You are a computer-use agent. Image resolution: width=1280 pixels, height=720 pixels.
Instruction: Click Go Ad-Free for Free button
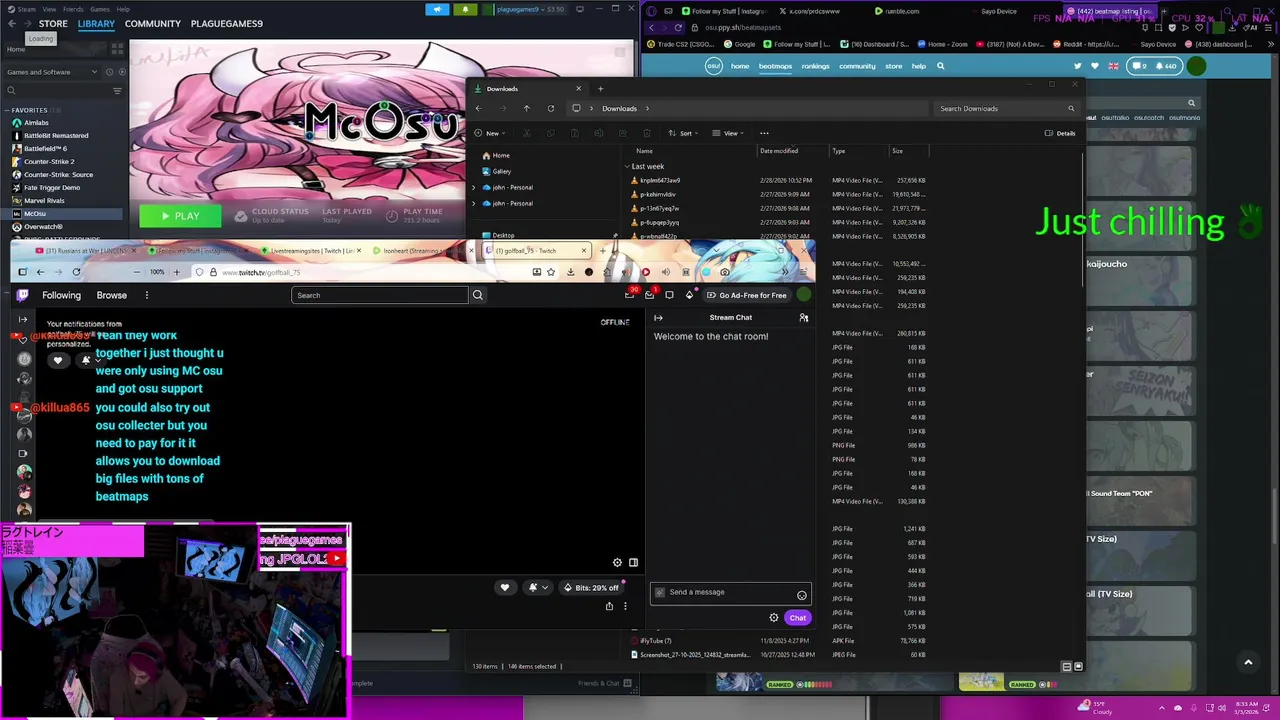[x=746, y=295]
